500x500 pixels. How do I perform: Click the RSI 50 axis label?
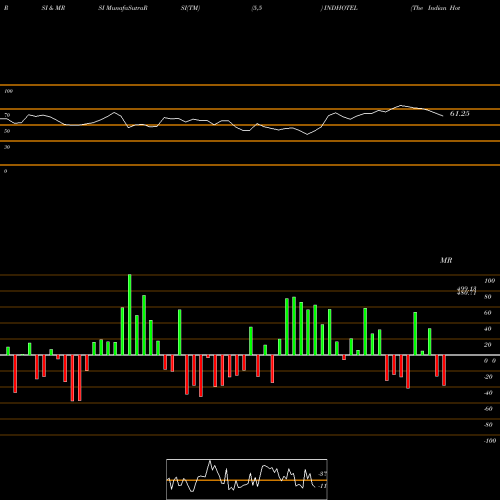click(7, 131)
